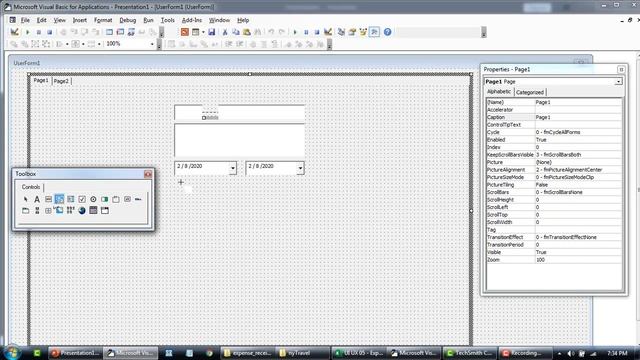Pick the Image control in the Toolbox

coord(59,211)
